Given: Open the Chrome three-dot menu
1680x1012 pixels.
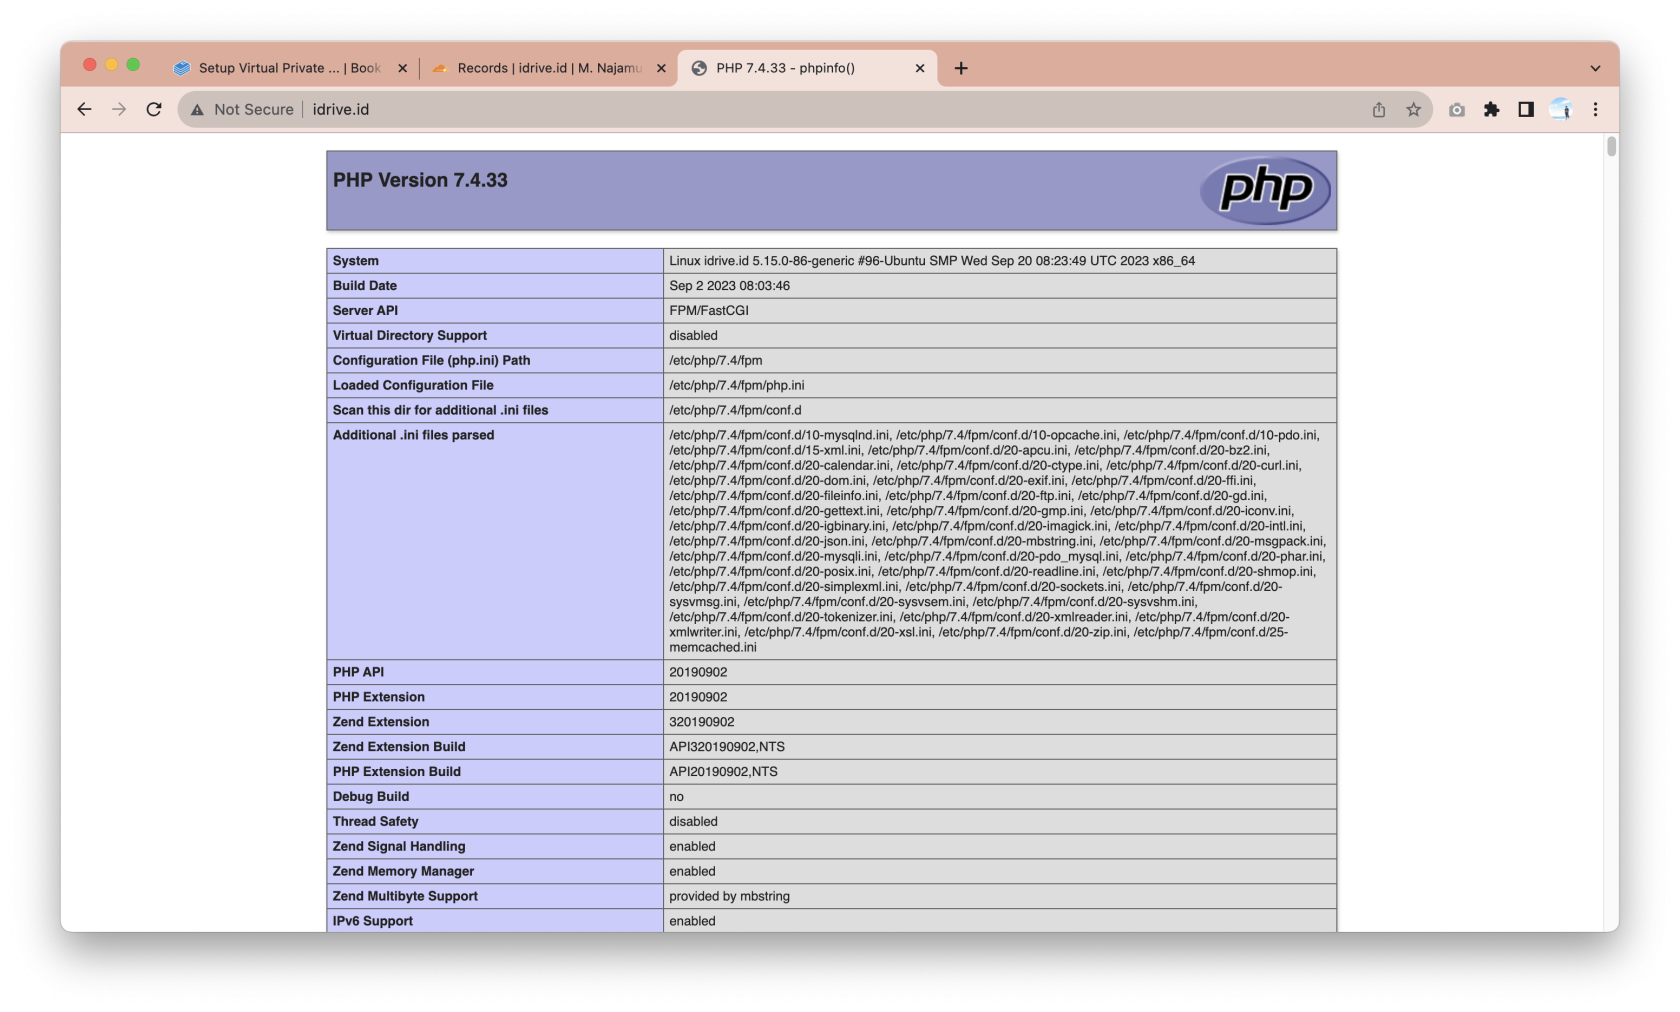Looking at the screenshot, I should [1595, 109].
